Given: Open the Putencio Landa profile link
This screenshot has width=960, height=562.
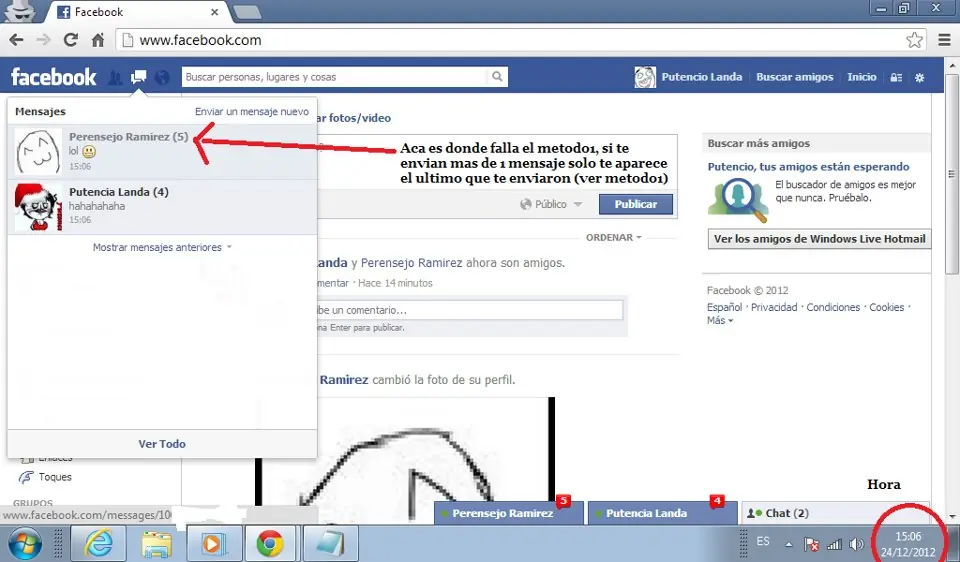Looking at the screenshot, I should pyautogui.click(x=702, y=77).
